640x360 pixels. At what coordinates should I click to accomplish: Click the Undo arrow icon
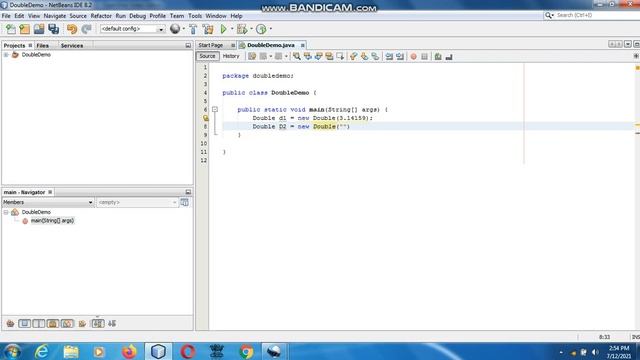pos(72,29)
